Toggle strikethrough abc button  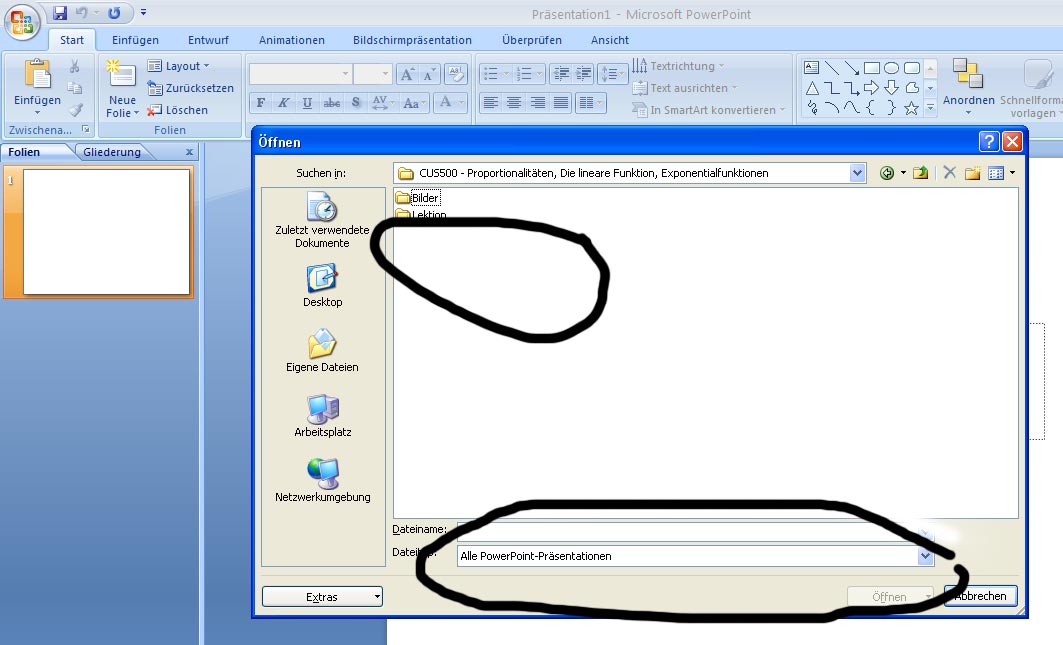point(332,103)
